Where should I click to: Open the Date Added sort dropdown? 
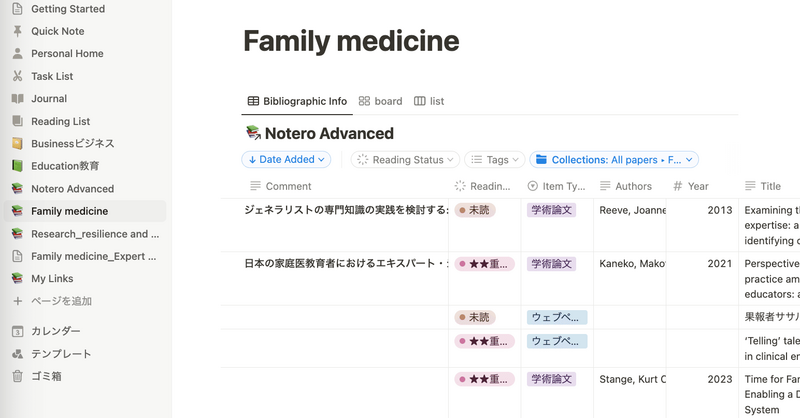tap(286, 160)
